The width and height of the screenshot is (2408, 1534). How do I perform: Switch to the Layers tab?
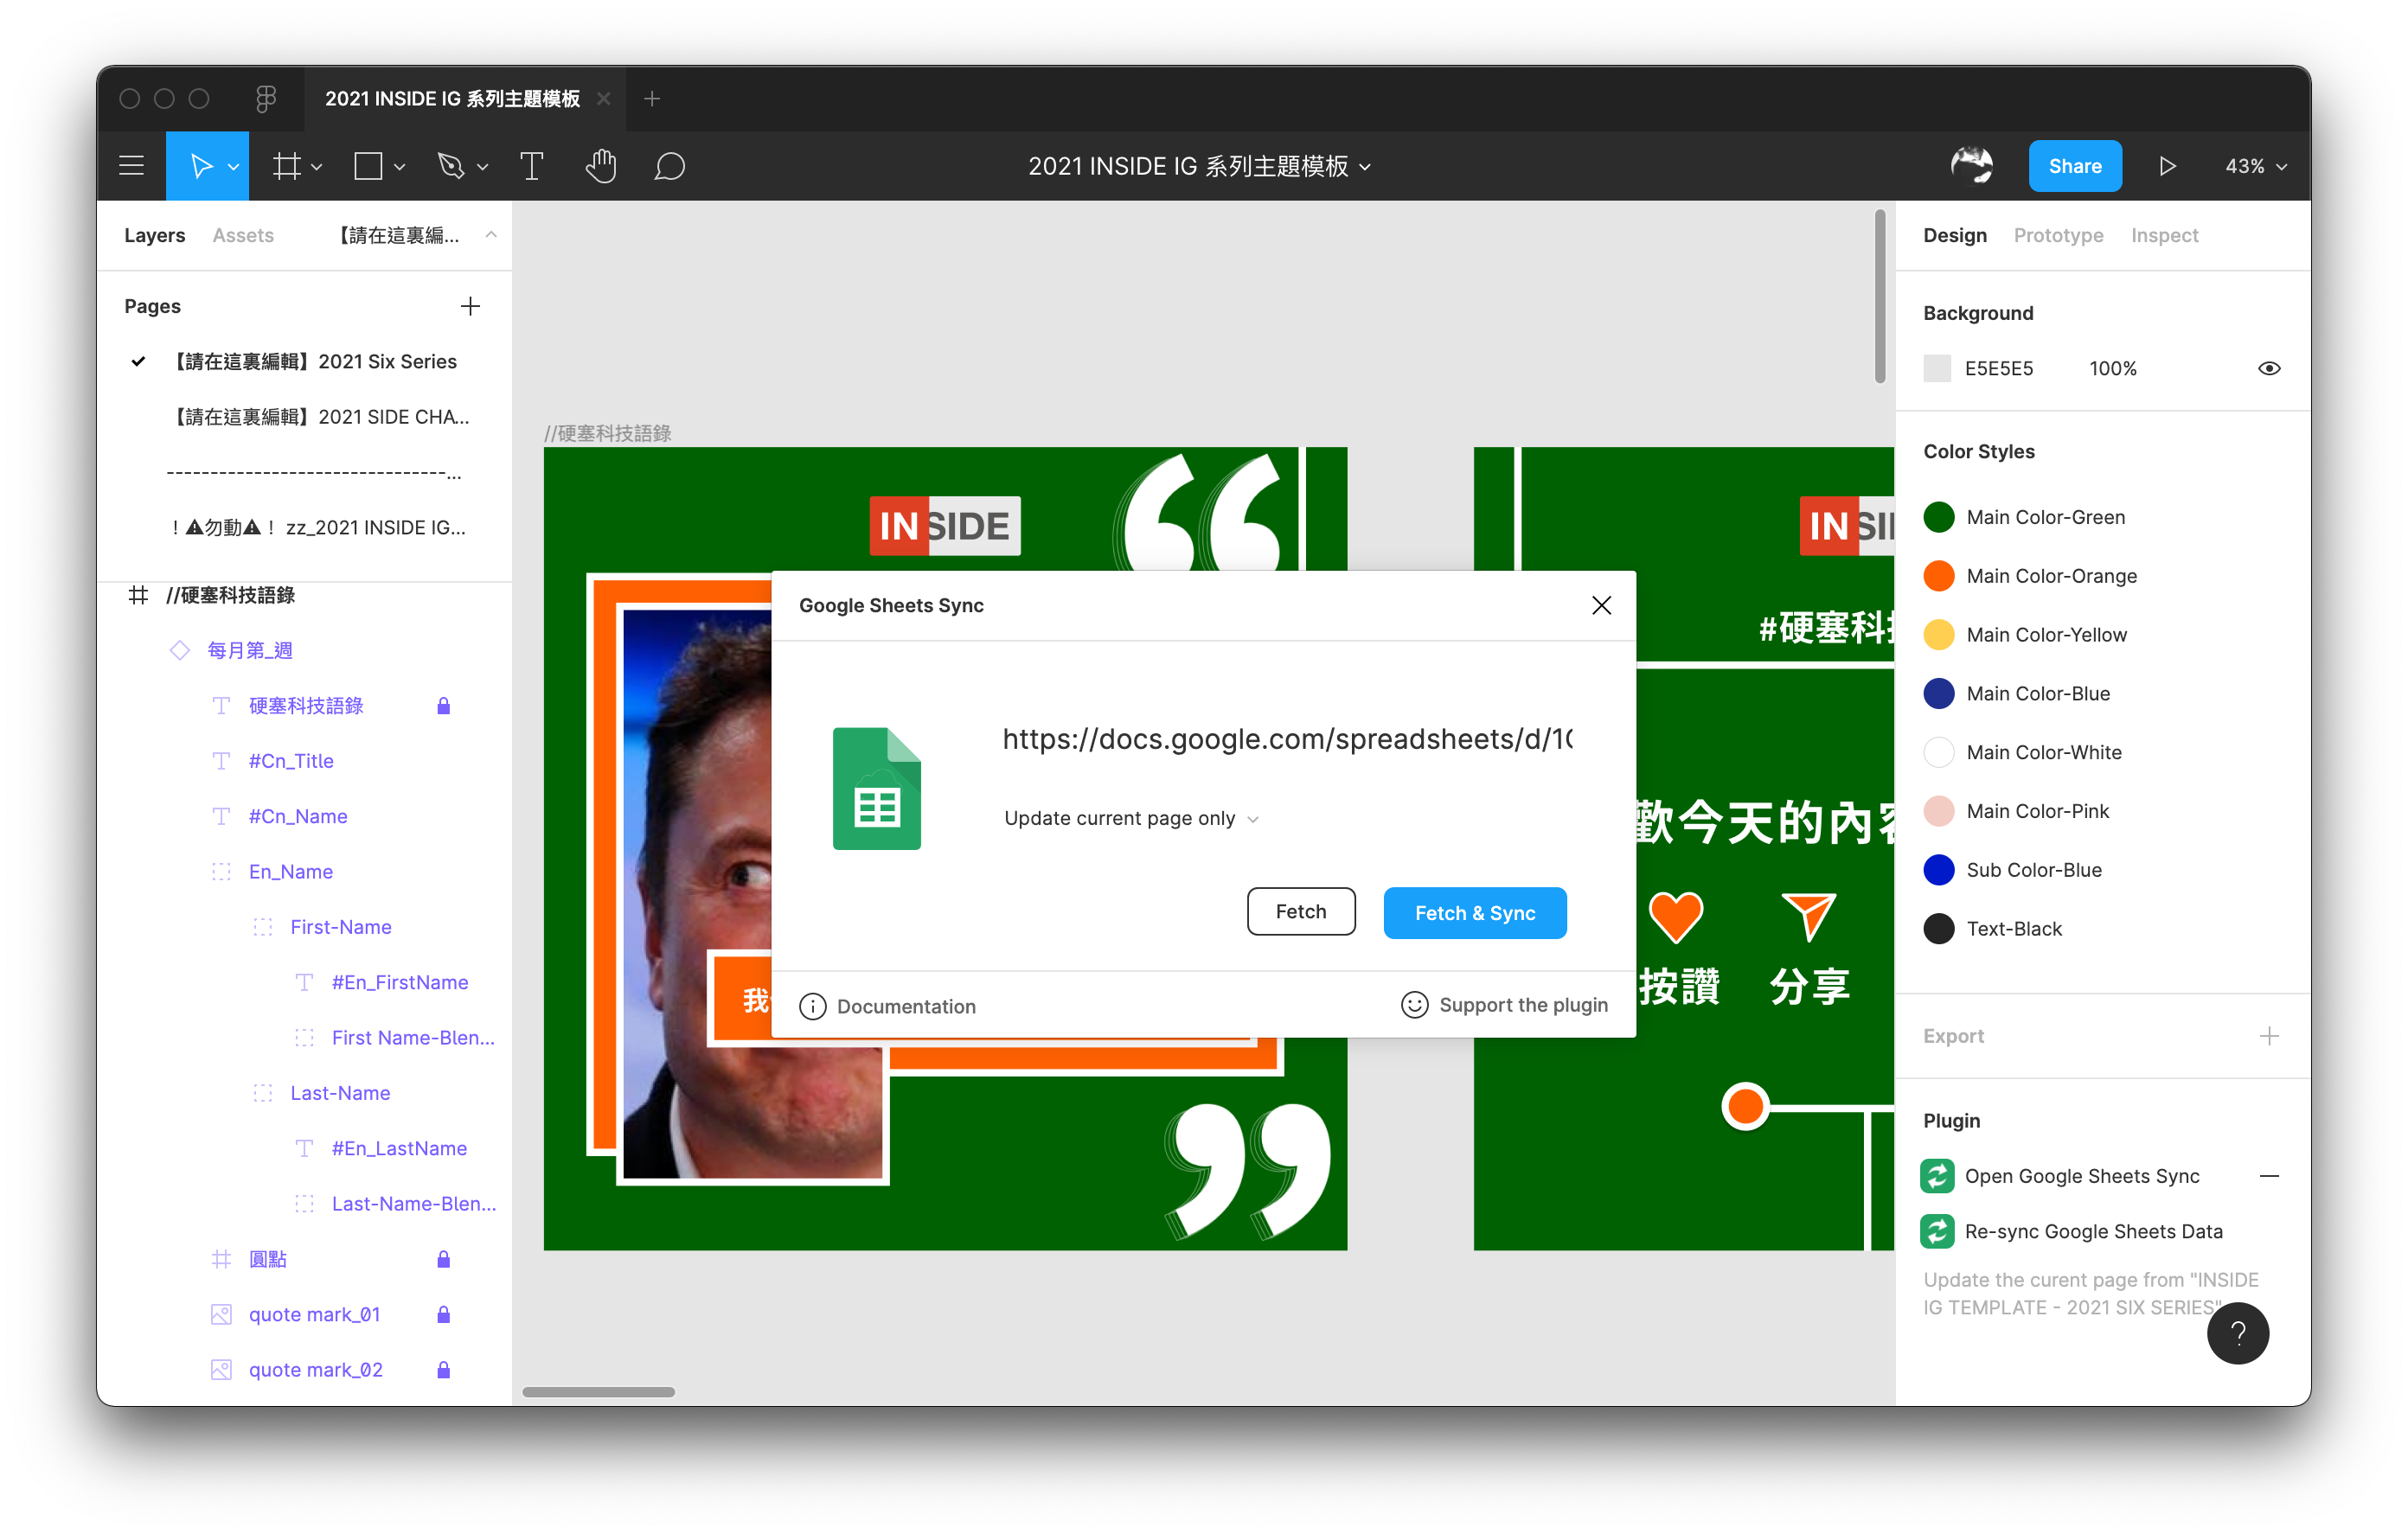click(x=154, y=235)
